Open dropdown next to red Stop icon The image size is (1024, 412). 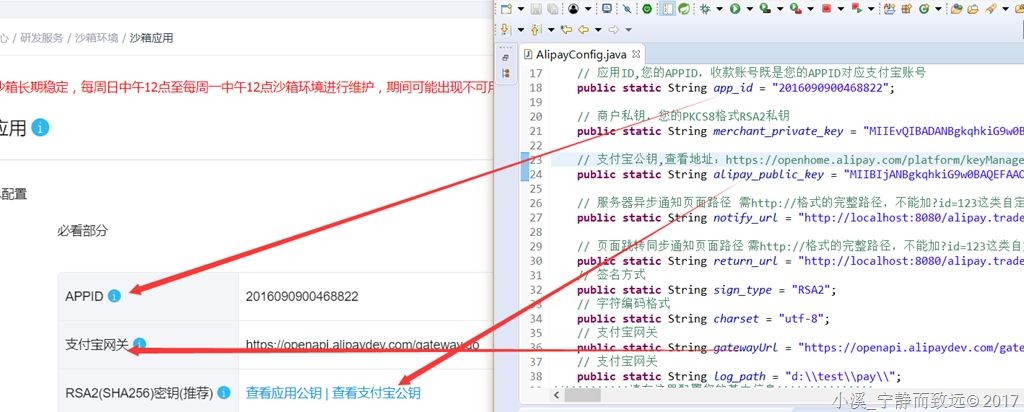(840, 8)
